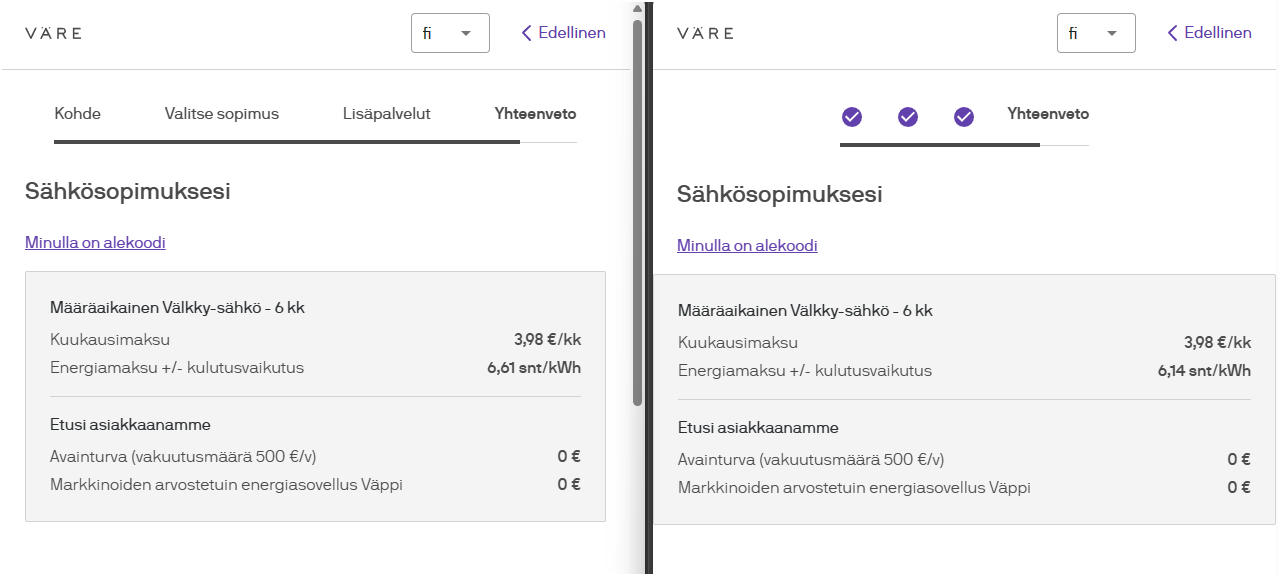
Task: Click the Yhteenveto step label in right pane
Action: point(1048,114)
